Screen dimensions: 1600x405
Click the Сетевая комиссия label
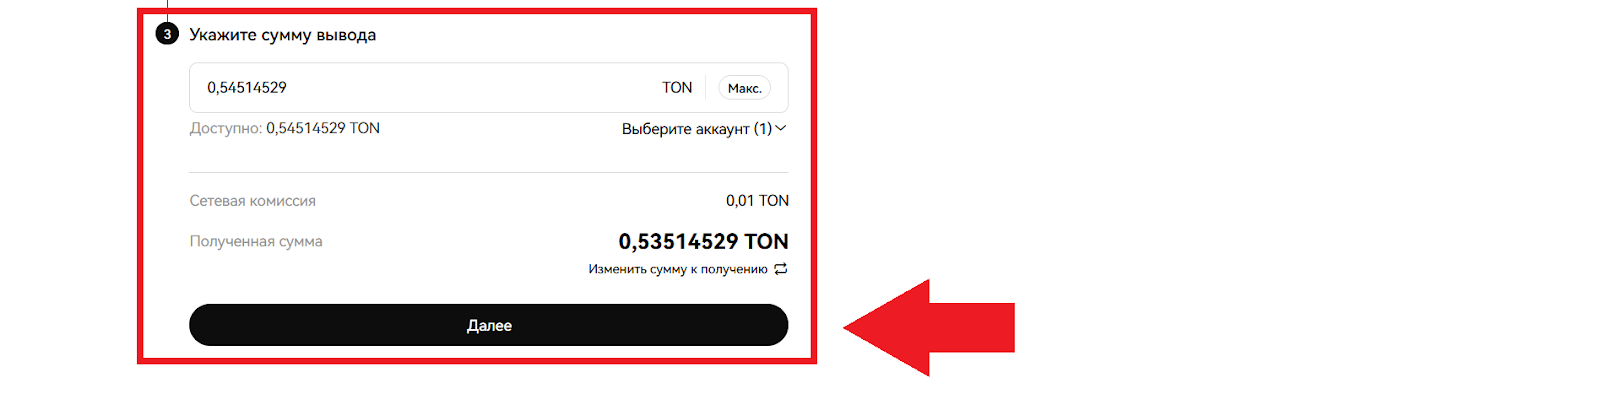pyautogui.click(x=253, y=201)
